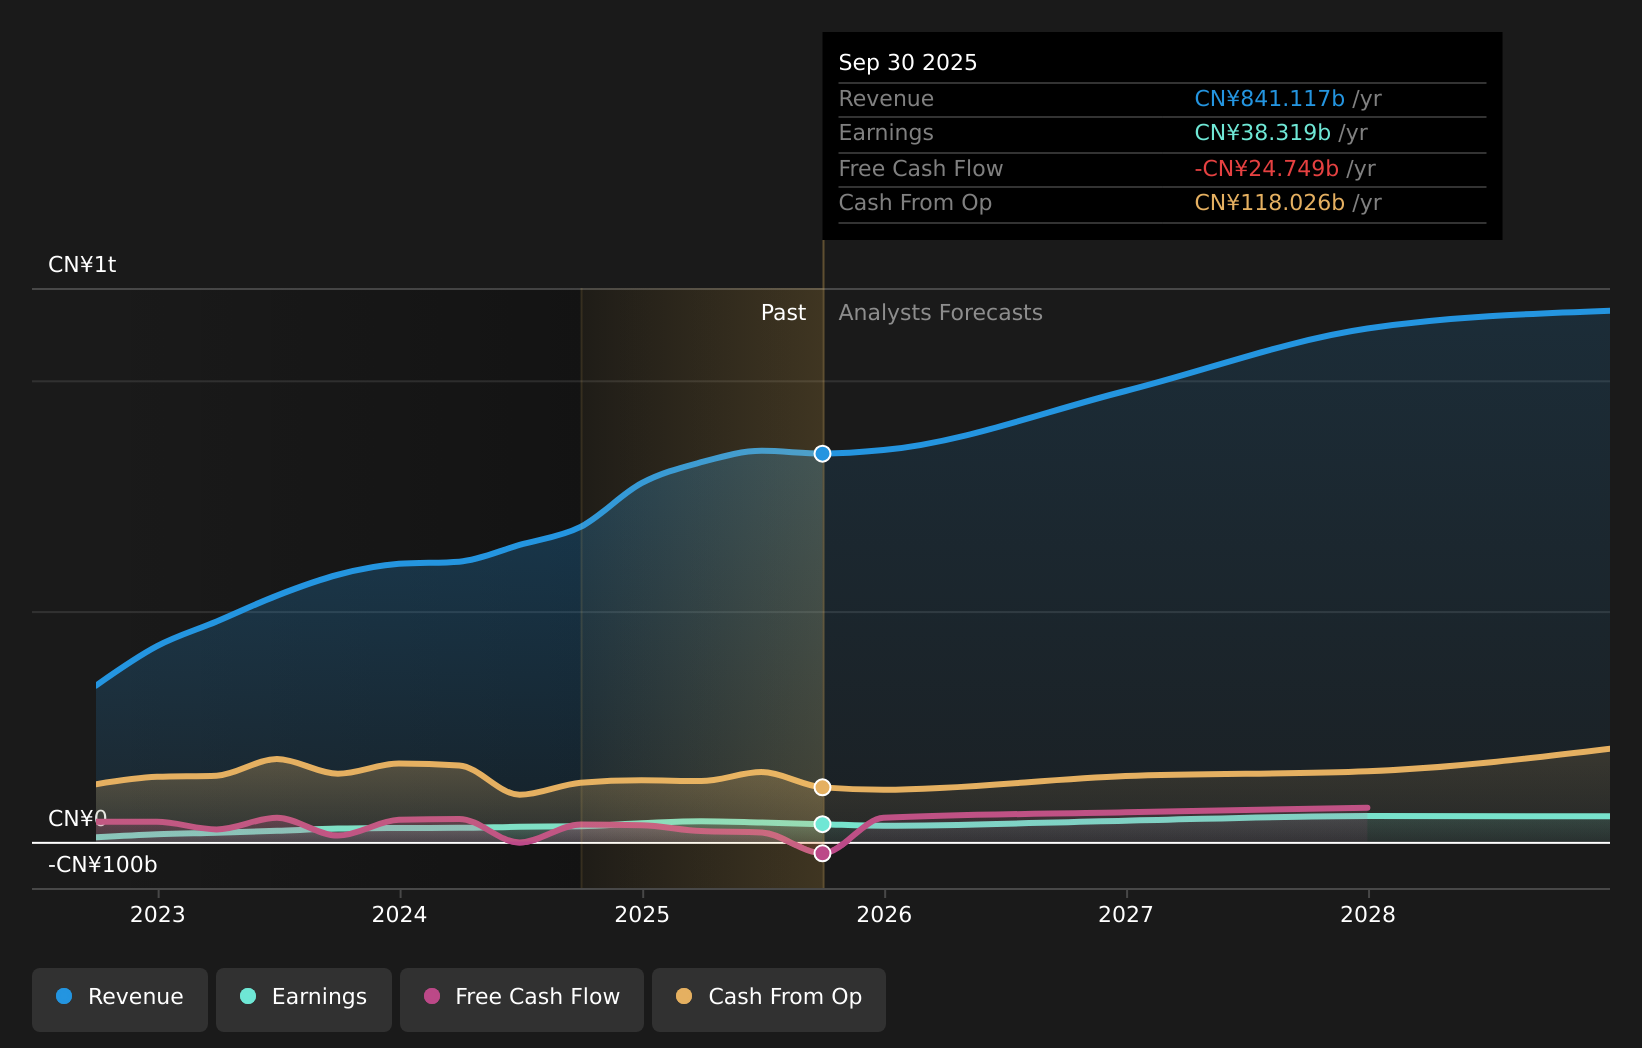Click the Past section label
The image size is (1642, 1048).
783,313
